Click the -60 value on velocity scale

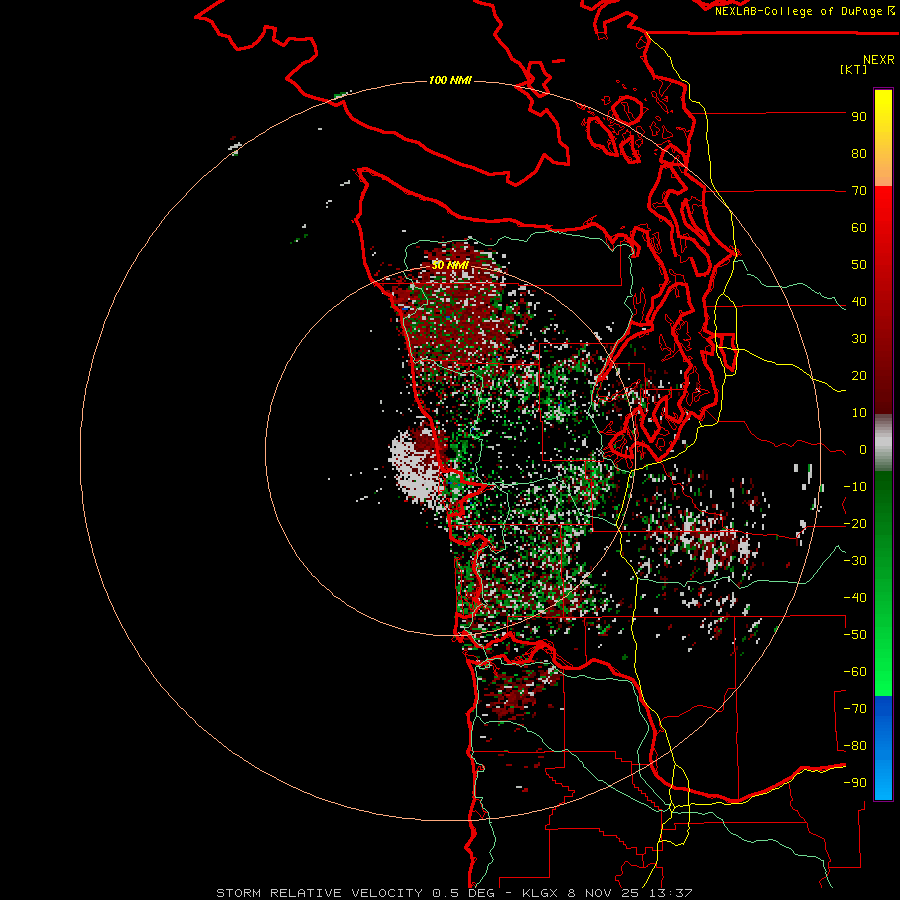click(x=855, y=672)
